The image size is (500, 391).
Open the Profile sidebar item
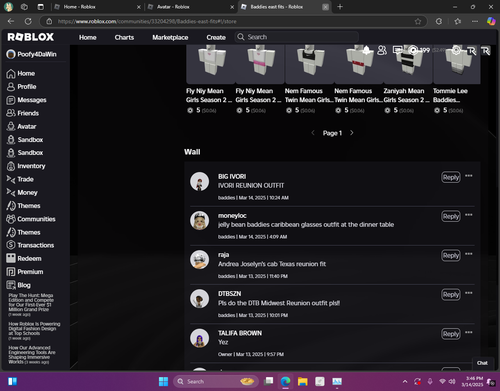coord(21,87)
